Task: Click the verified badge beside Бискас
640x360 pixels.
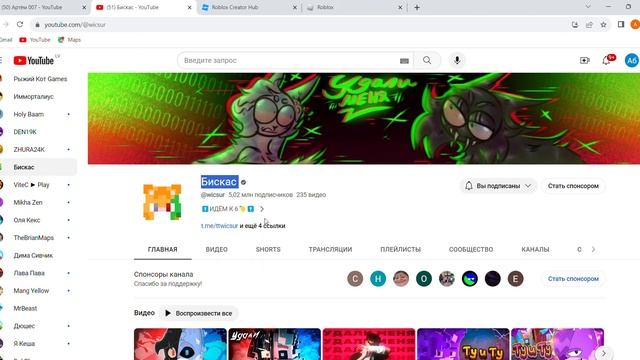Action: coord(243,182)
